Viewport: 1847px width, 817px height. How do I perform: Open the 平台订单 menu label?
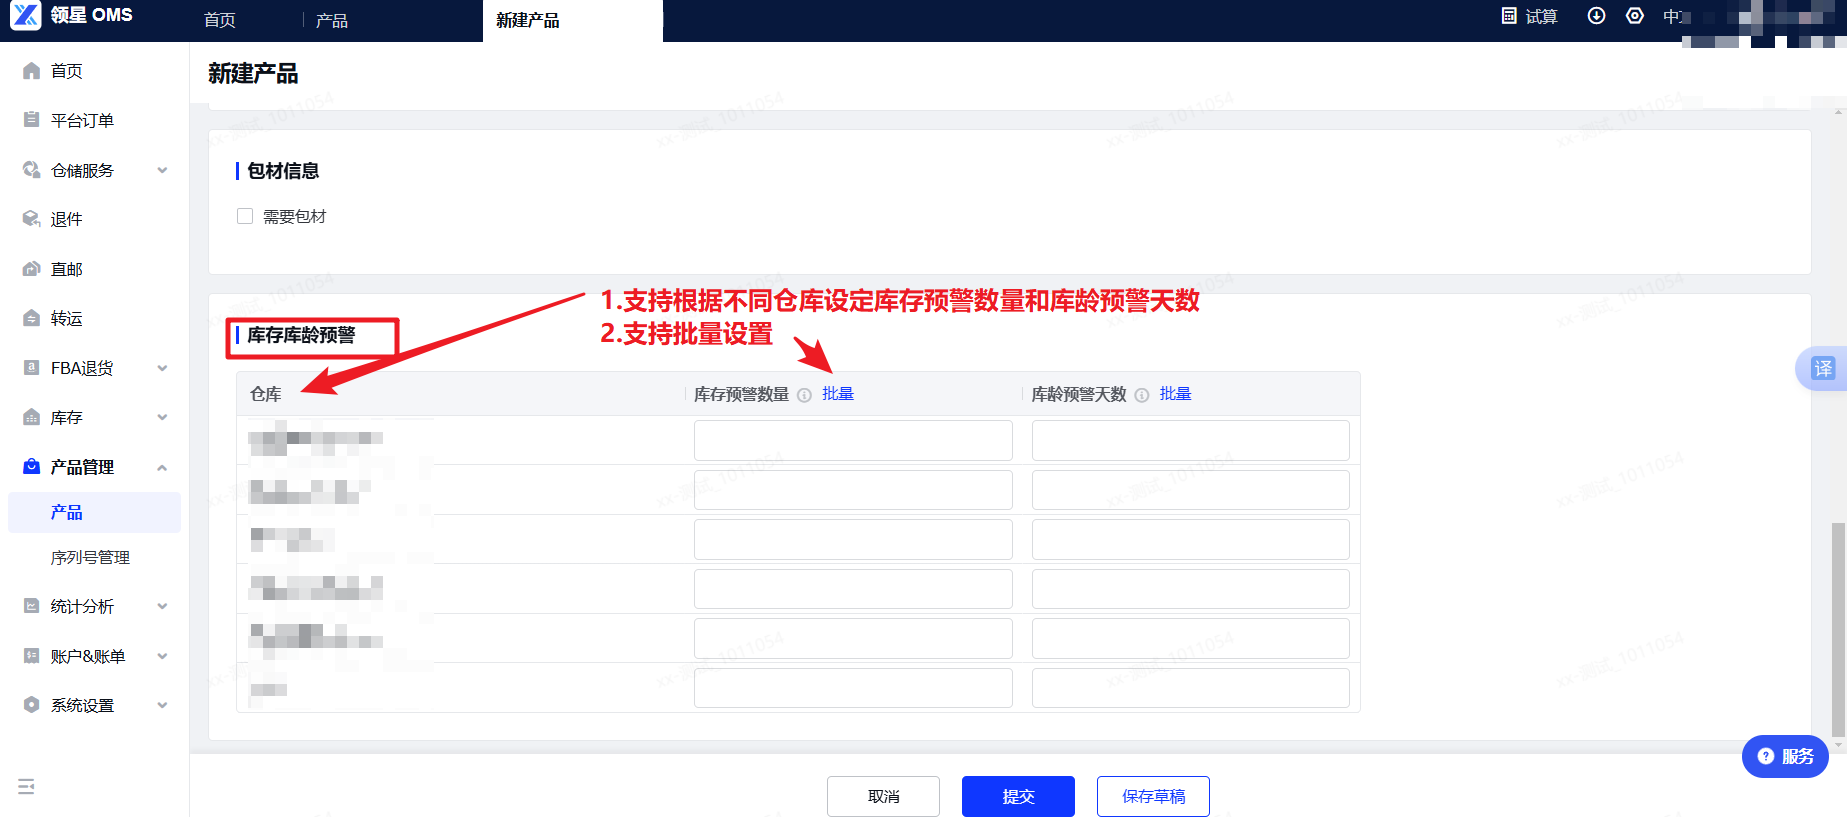82,120
